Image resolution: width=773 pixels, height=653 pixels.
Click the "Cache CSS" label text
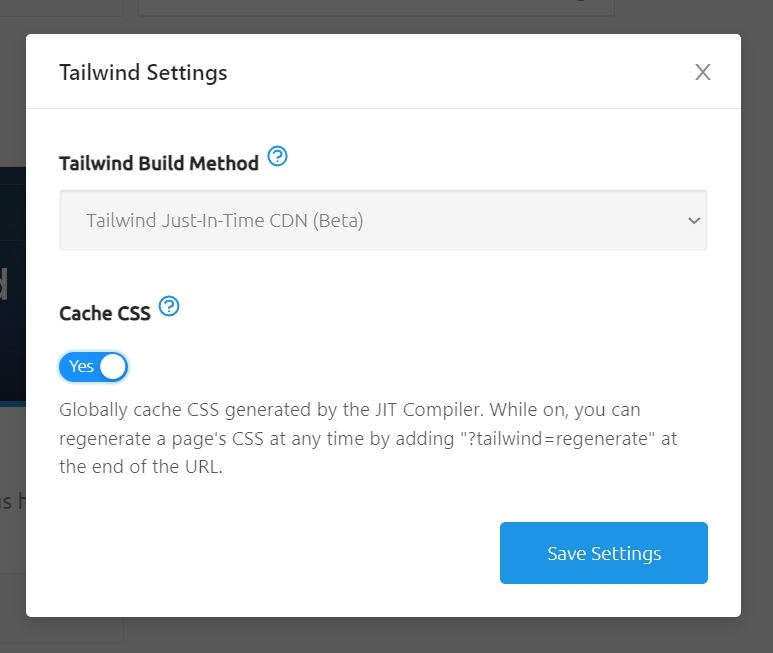pos(105,314)
